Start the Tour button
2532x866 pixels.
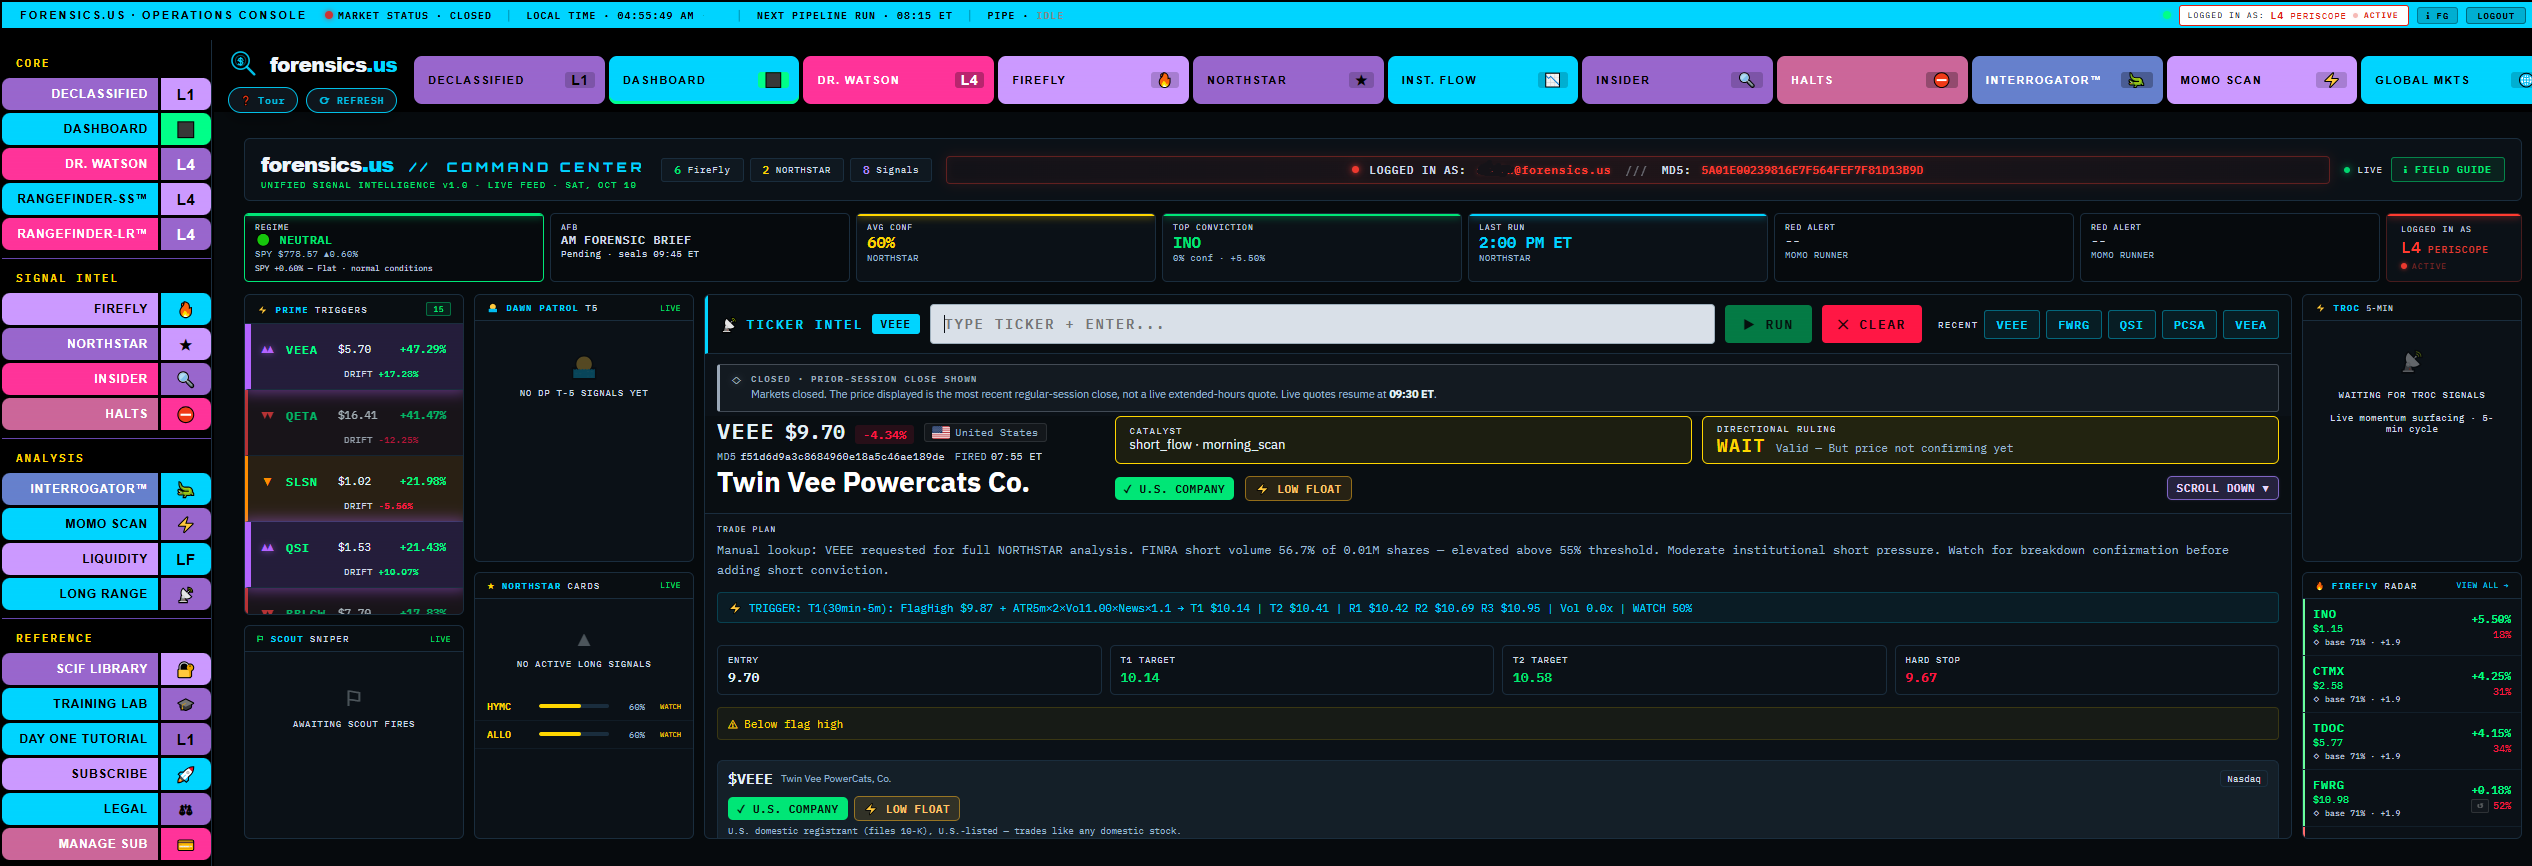263,101
